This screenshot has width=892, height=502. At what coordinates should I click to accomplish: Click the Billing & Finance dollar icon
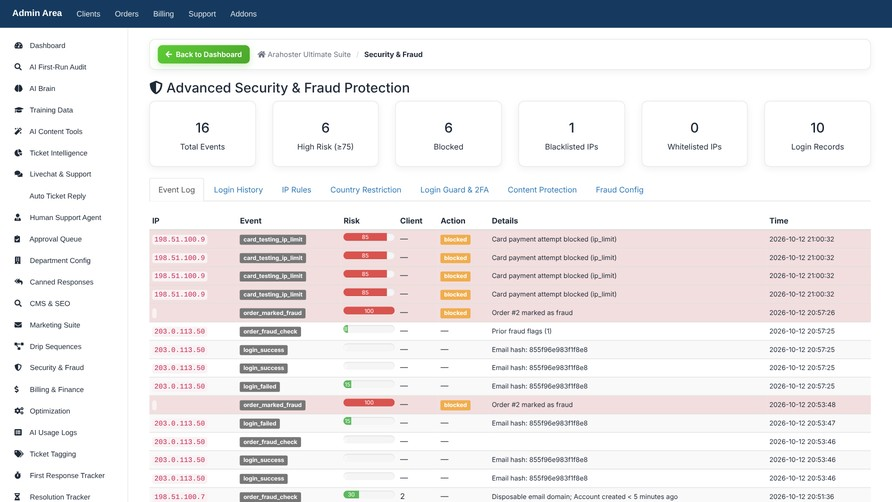16,389
